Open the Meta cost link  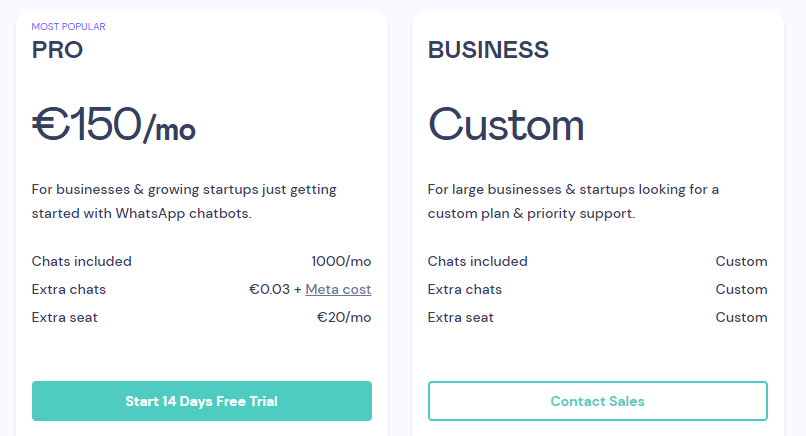point(338,289)
